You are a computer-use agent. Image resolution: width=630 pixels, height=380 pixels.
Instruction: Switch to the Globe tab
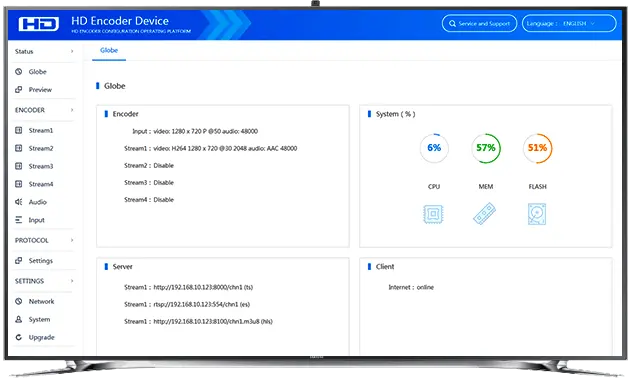pos(109,51)
